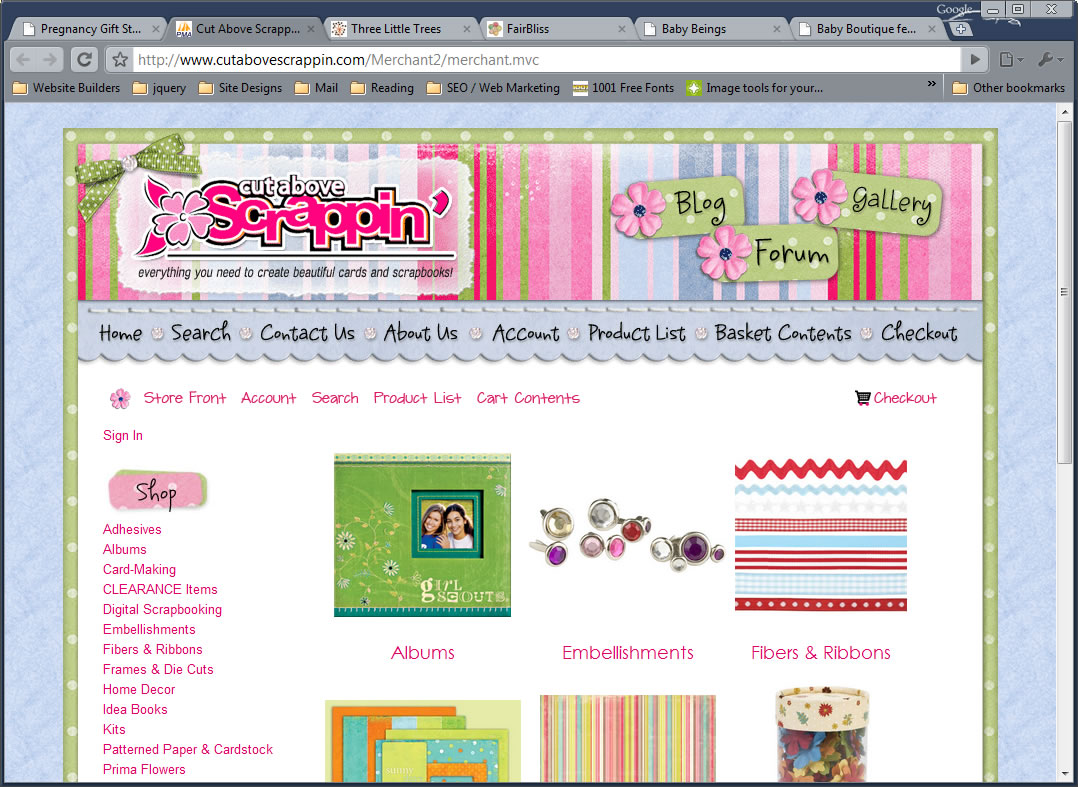Image resolution: width=1078 pixels, height=787 pixels.
Task: Open the Sign In link
Action: 123,435
